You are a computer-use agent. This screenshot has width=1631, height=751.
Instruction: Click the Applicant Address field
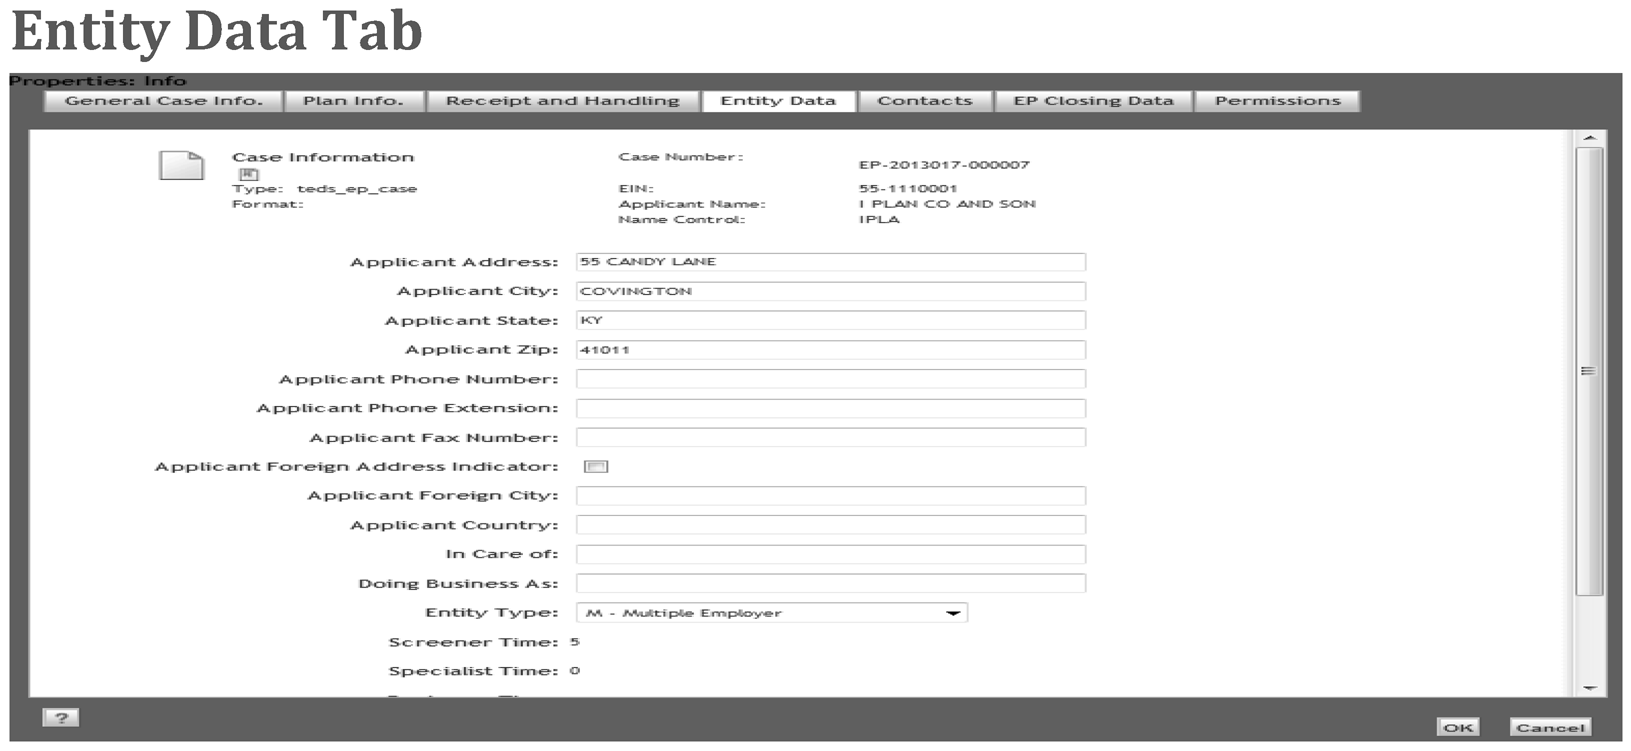pos(830,262)
